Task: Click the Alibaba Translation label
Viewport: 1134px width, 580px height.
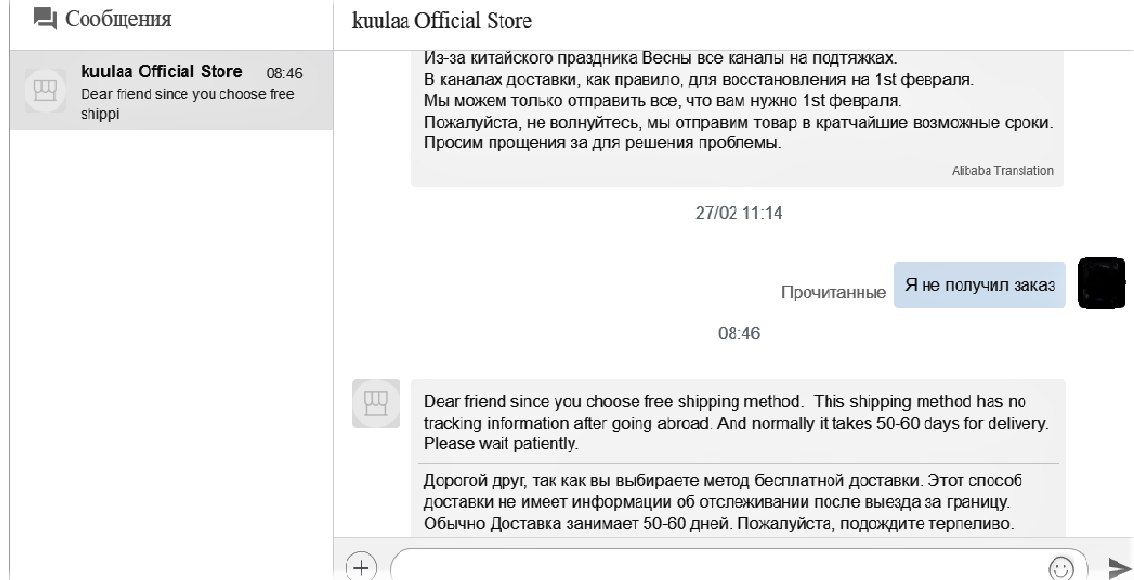Action: pos(1002,171)
